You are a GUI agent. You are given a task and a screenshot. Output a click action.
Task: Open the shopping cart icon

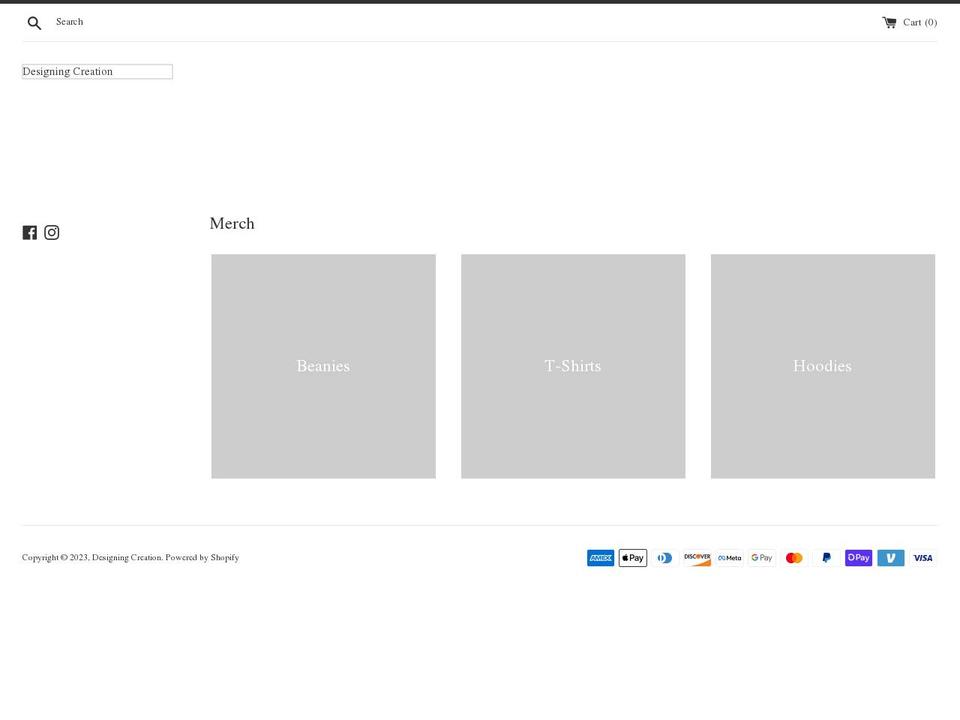tap(889, 21)
